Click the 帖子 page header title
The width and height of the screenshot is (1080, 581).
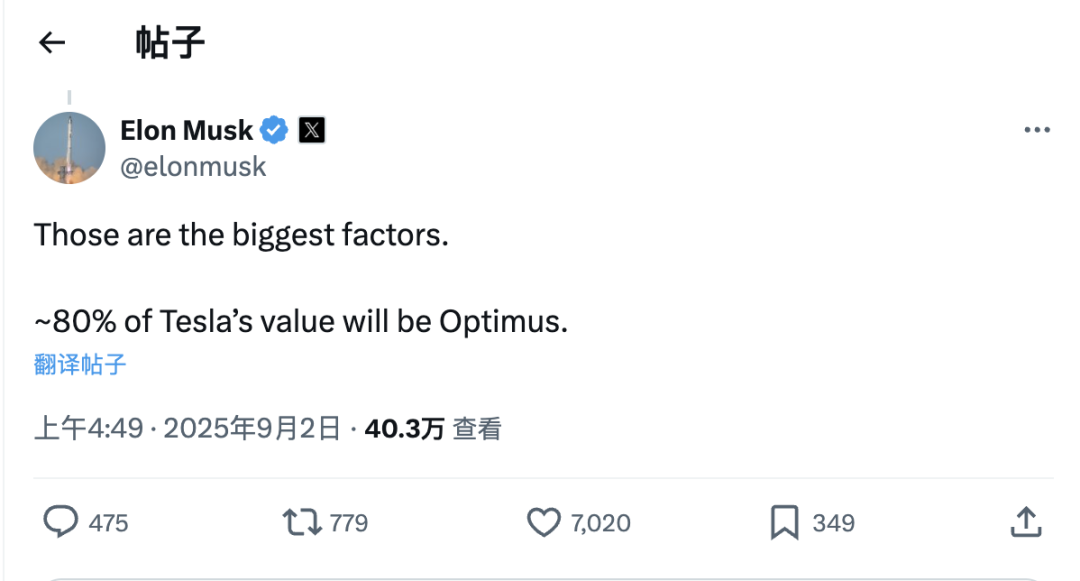click(x=170, y=43)
